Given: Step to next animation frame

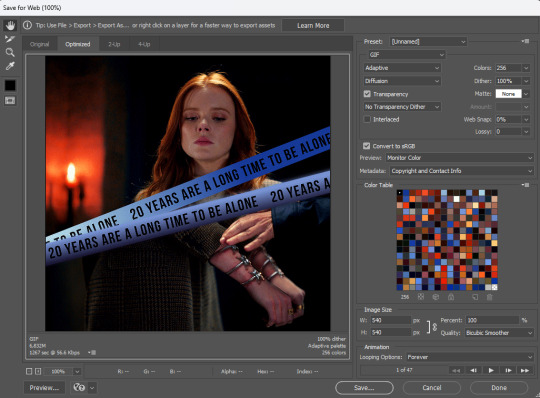Looking at the screenshot, I should pyautogui.click(x=508, y=370).
